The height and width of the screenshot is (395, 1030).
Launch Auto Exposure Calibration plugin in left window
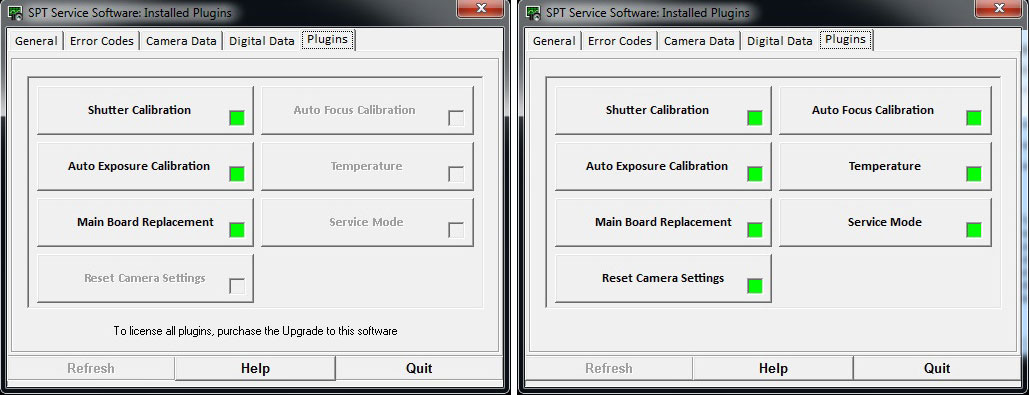[145, 166]
